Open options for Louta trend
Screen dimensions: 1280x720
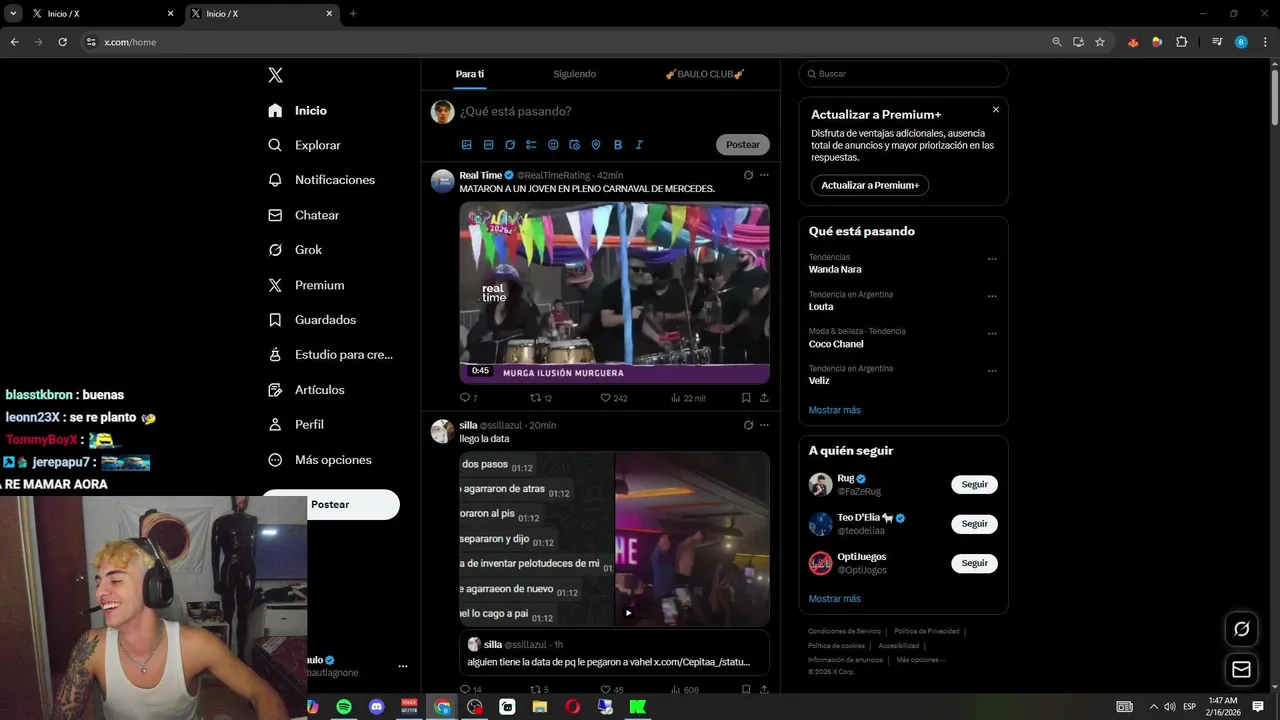992,296
